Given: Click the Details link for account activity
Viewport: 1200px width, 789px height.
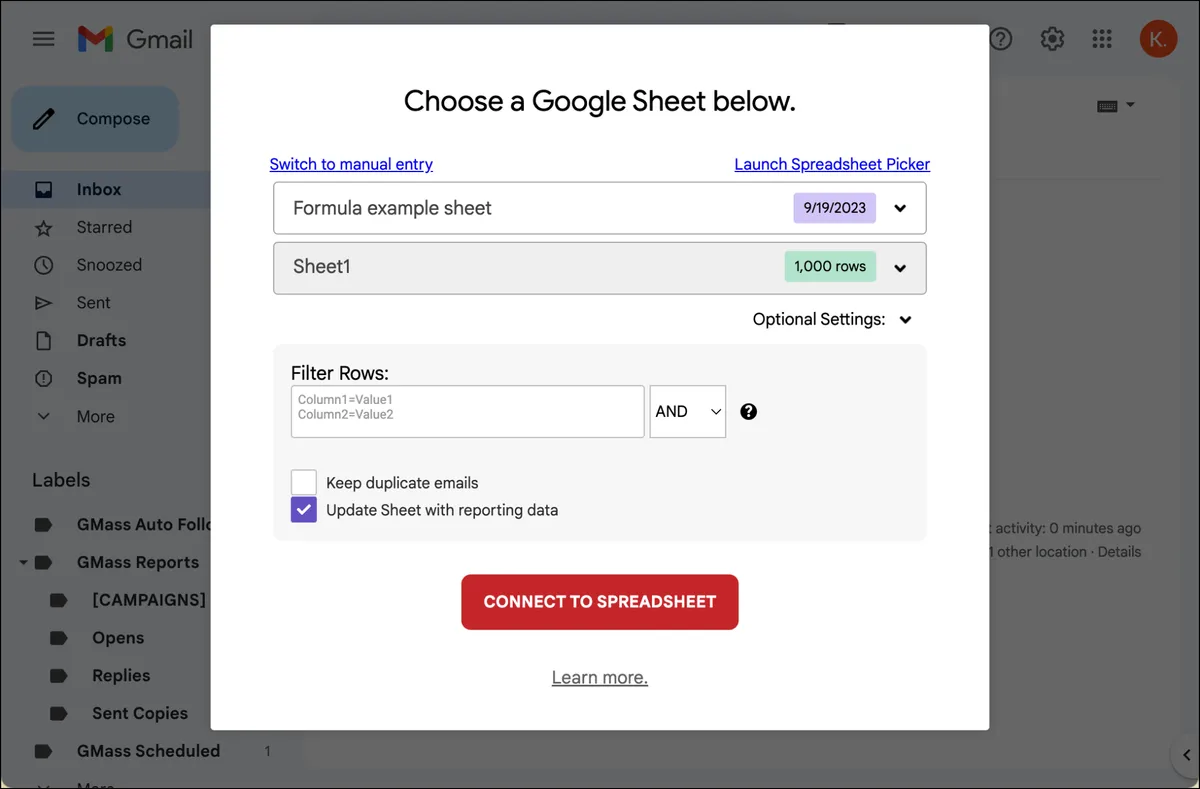Looking at the screenshot, I should tap(1119, 552).
